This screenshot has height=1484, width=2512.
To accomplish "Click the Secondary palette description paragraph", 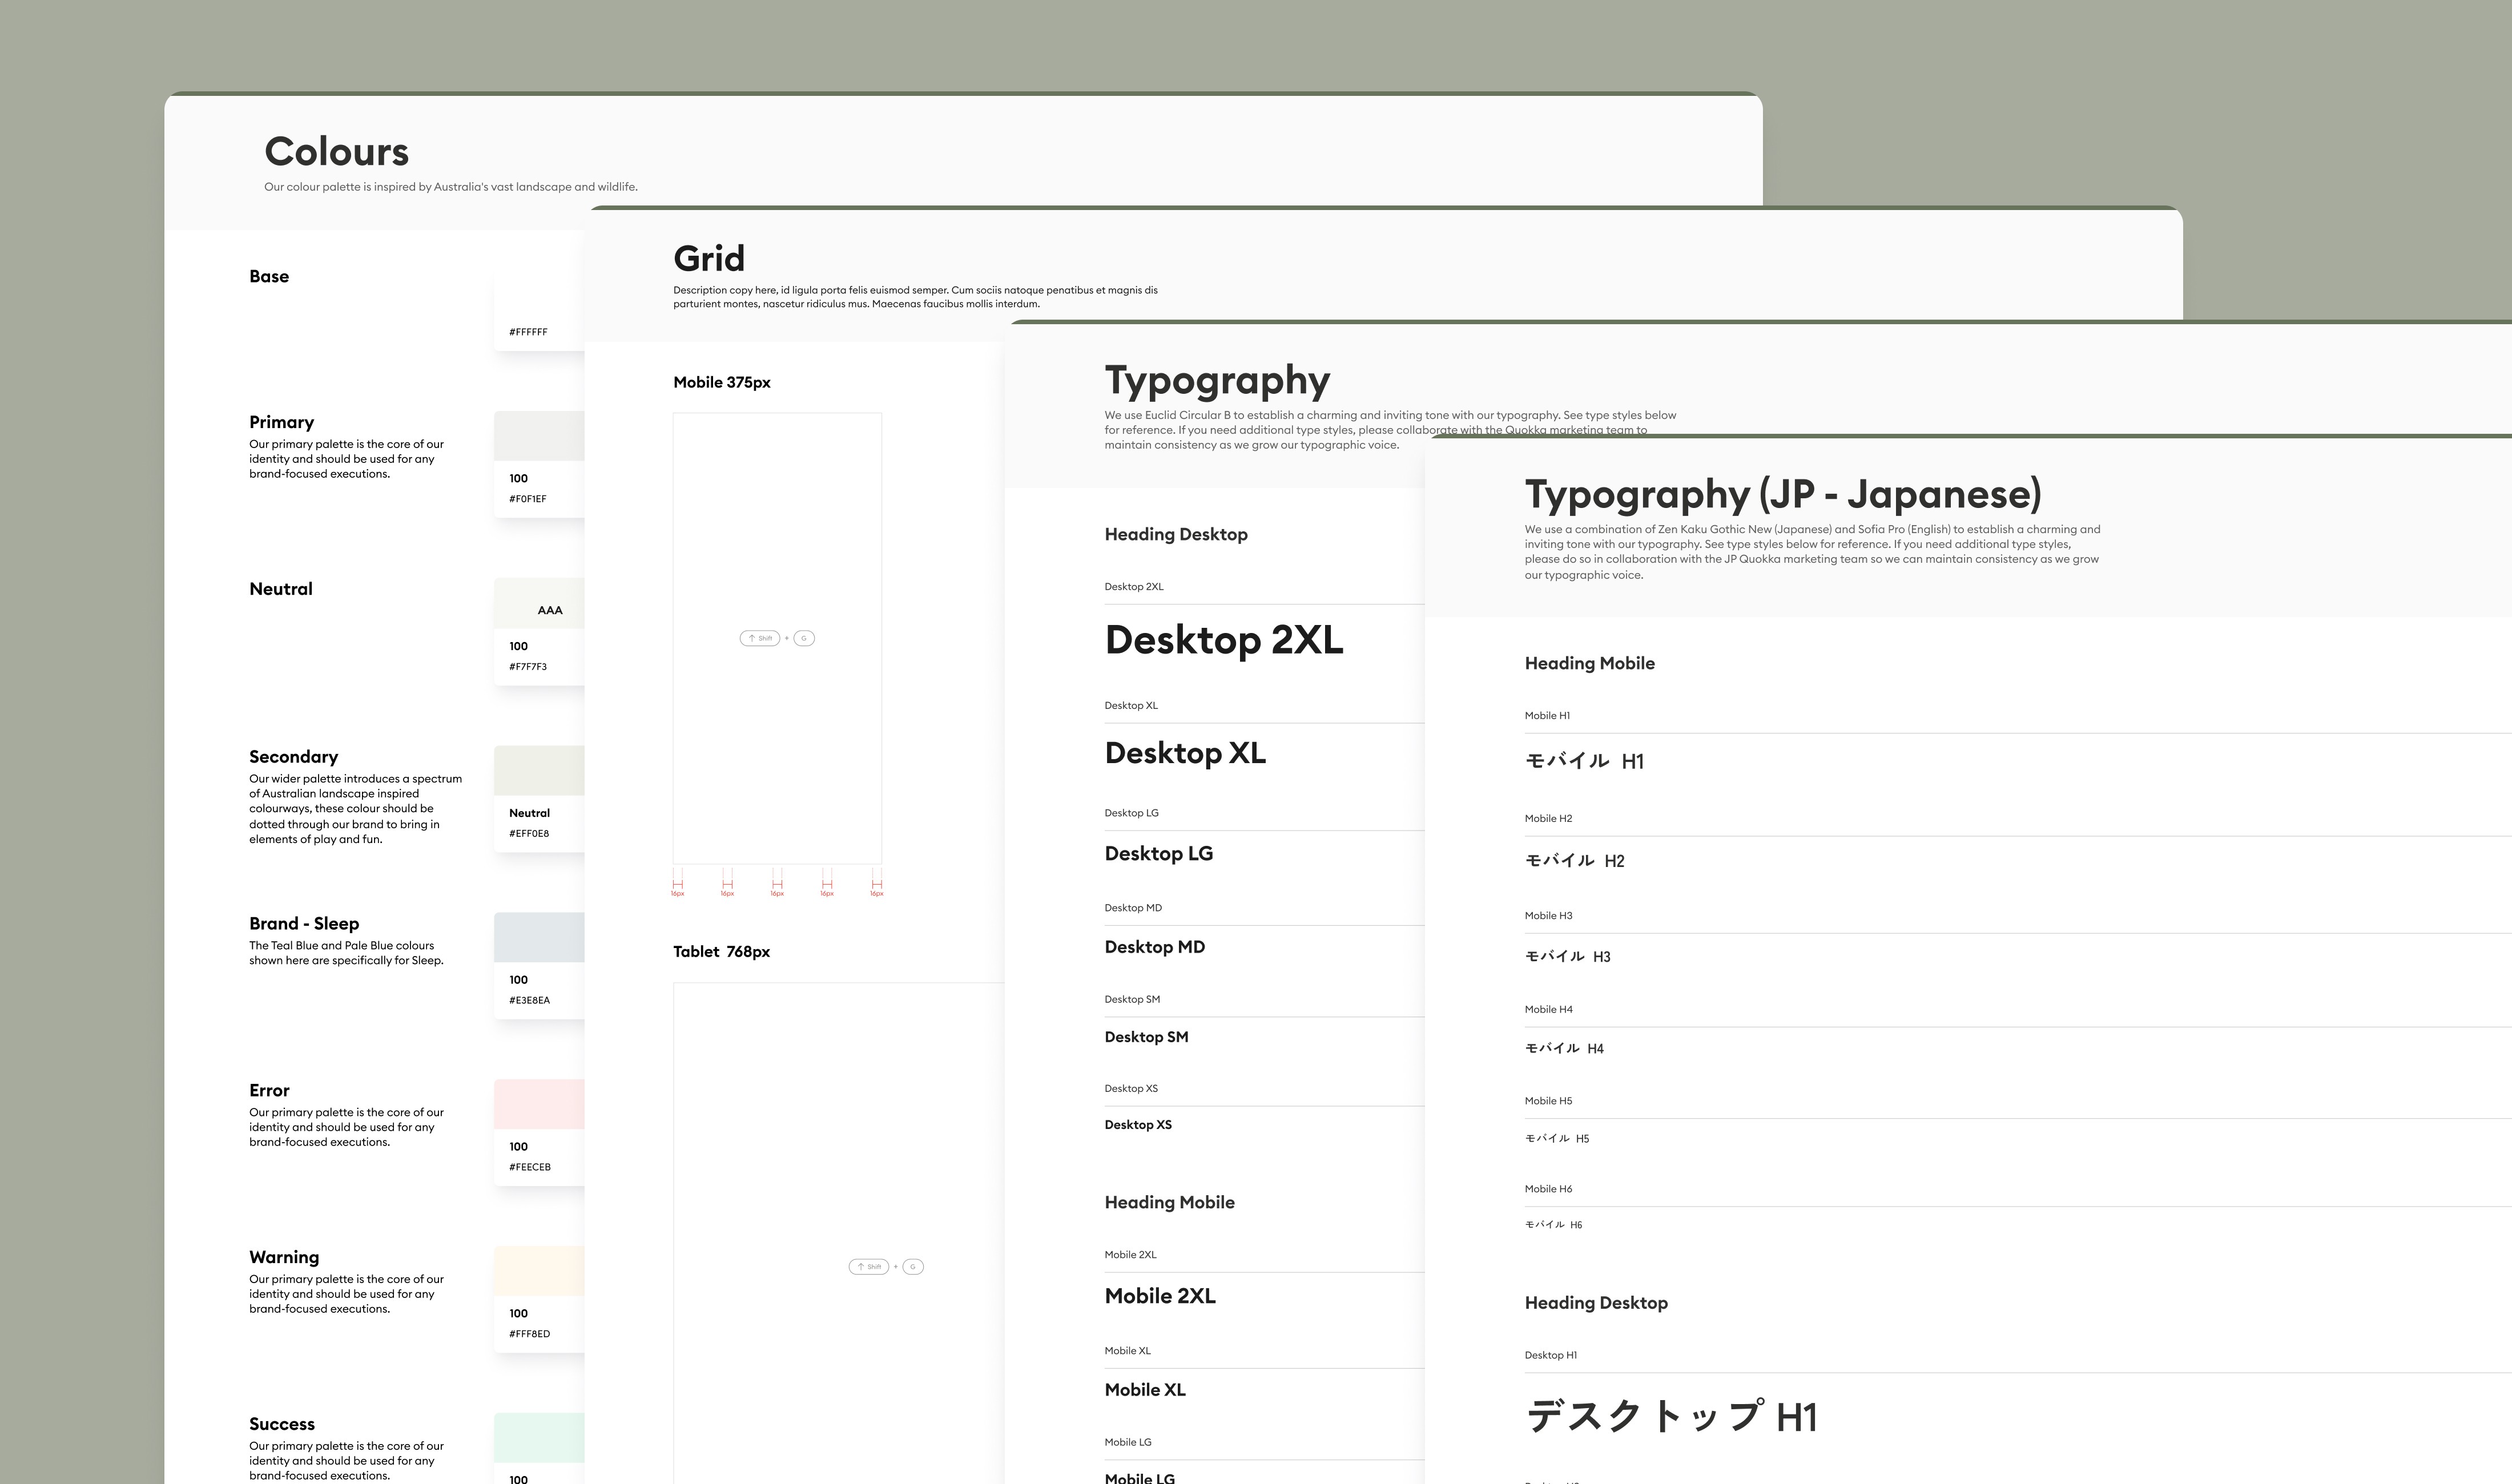I will (x=355, y=809).
